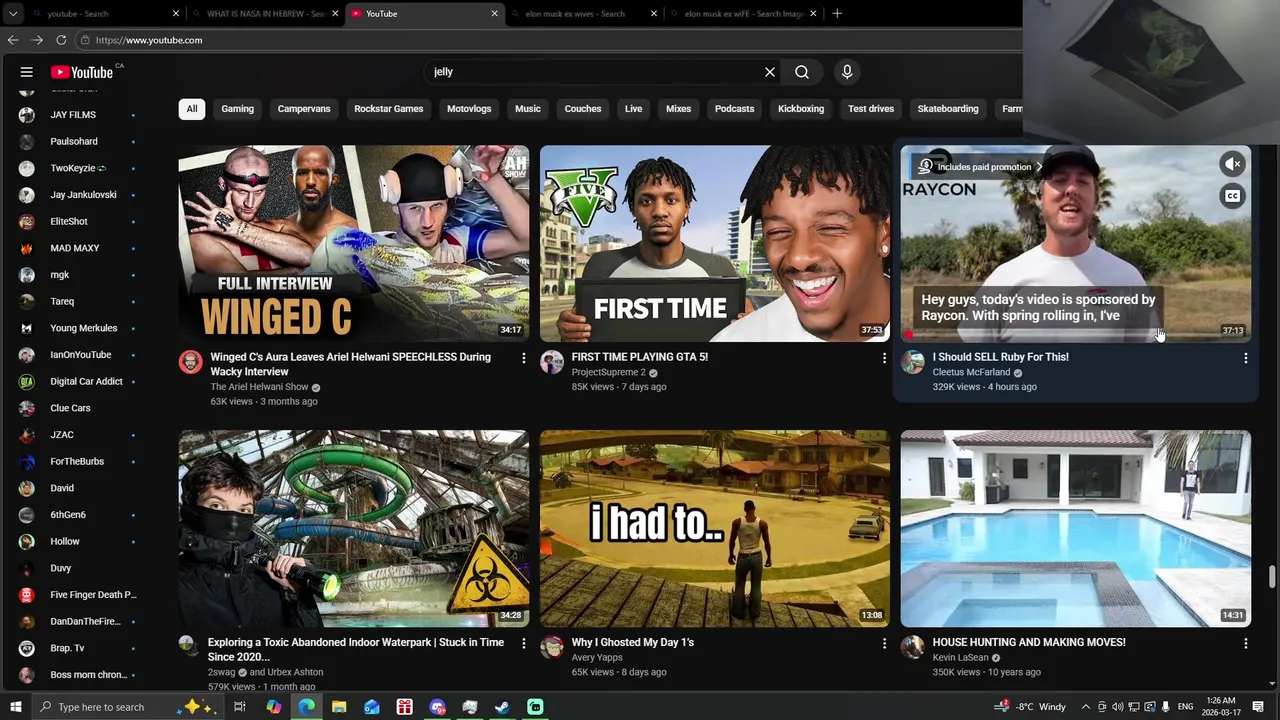
Task: Click Kevin LaSean channel avatar
Action: click(x=912, y=647)
